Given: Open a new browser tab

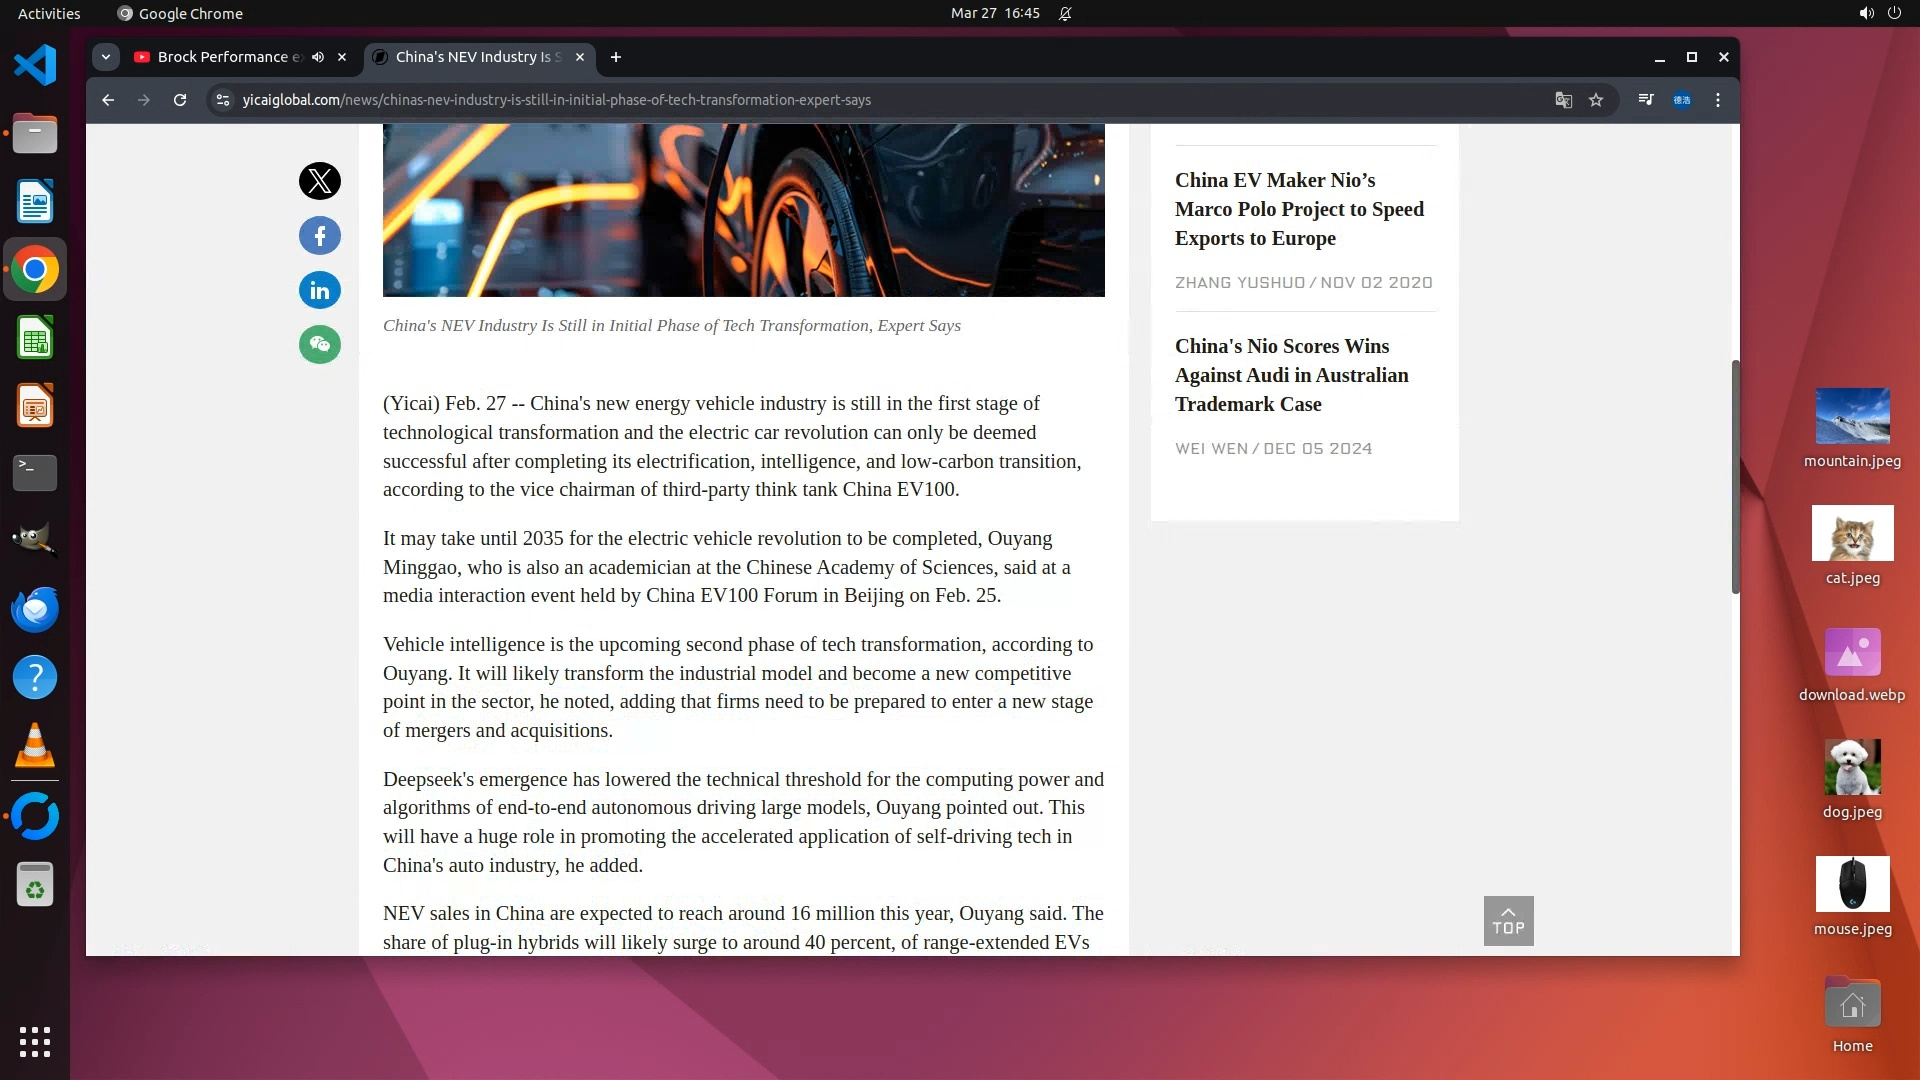Looking at the screenshot, I should (x=616, y=57).
